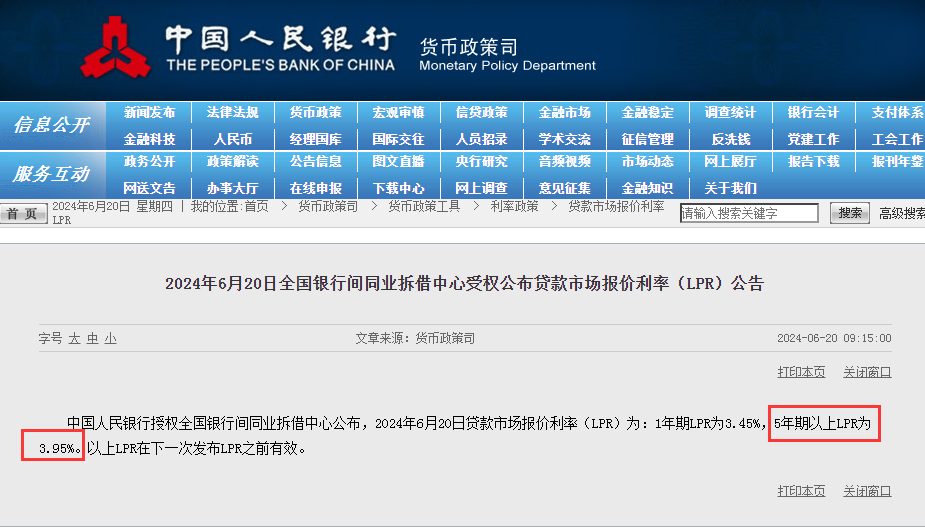
Task: Open the 央行研究 section
Action: point(481,161)
